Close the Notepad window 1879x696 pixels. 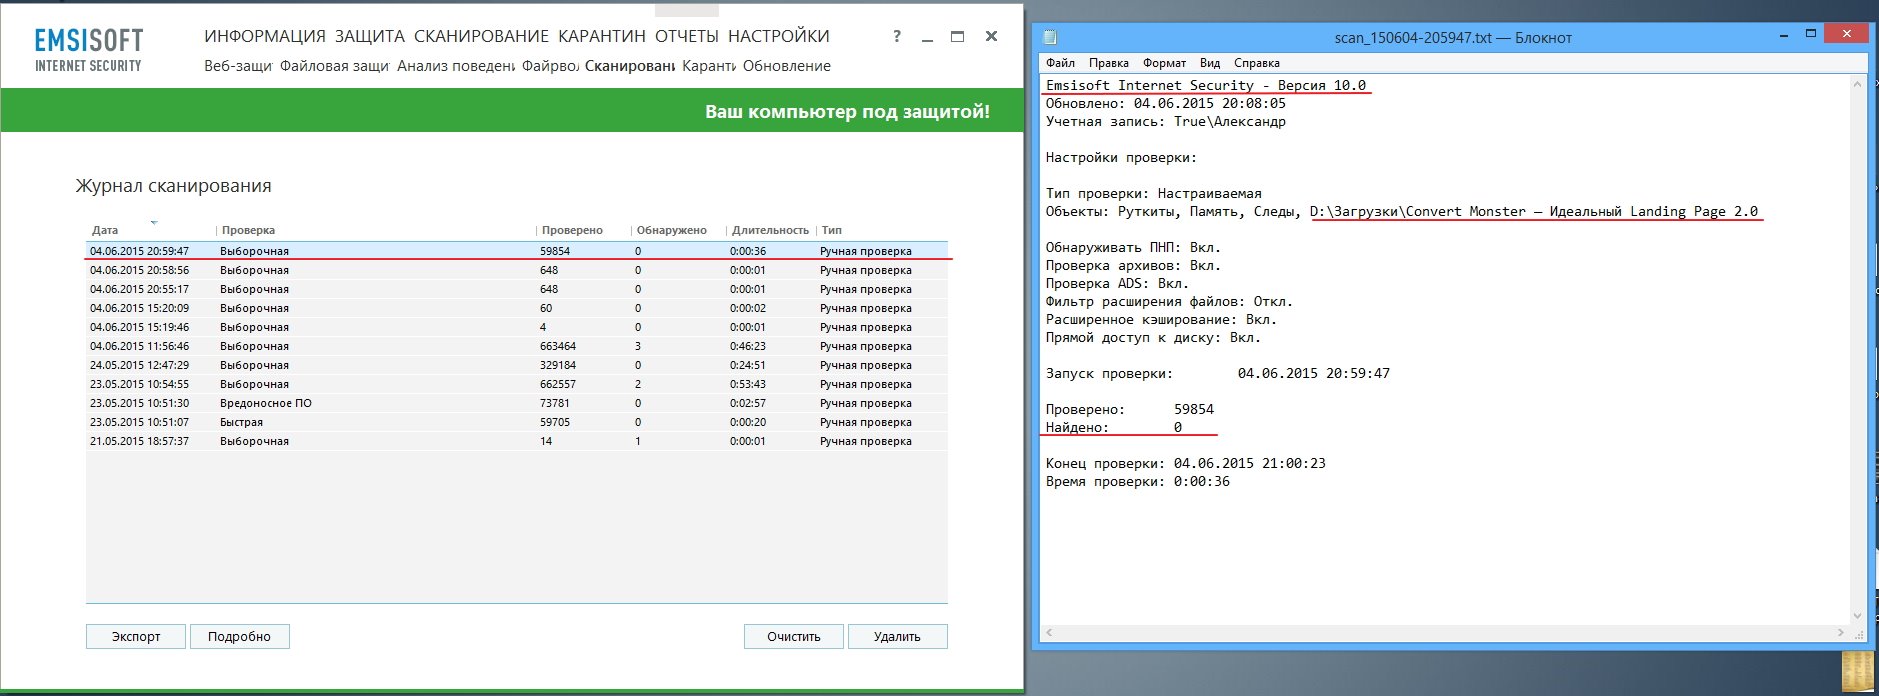click(1845, 34)
